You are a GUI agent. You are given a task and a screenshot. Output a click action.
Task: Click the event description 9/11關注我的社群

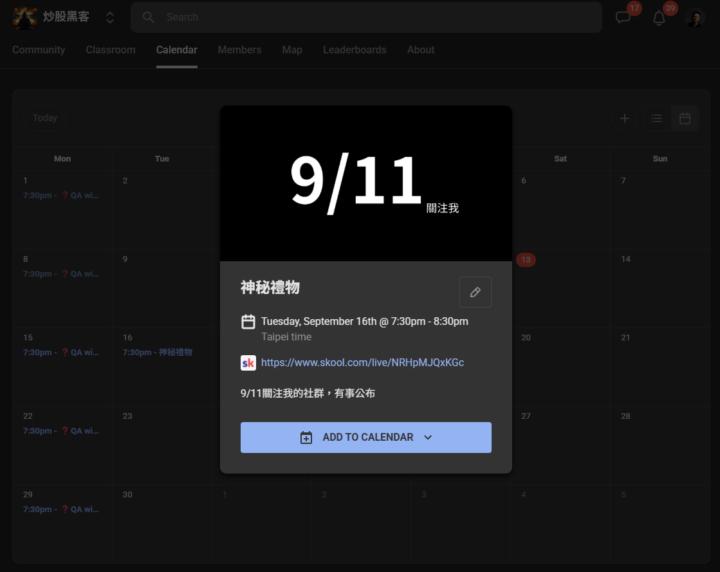(308, 393)
